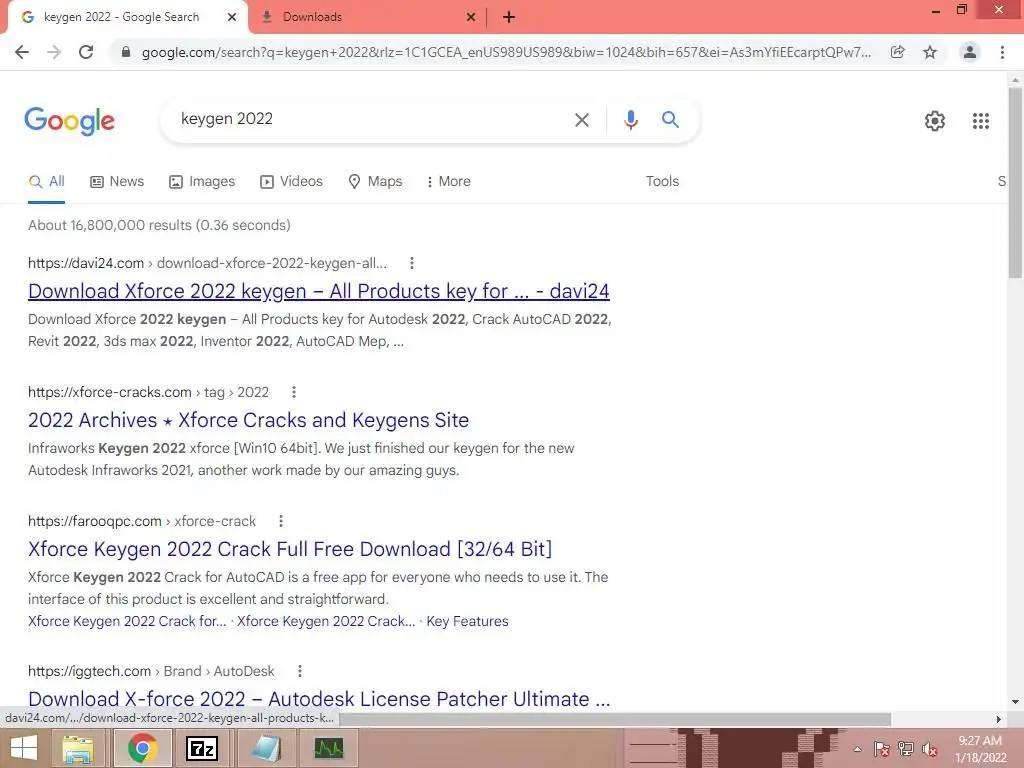
Task: Click the browser forward arrow
Action: point(54,52)
